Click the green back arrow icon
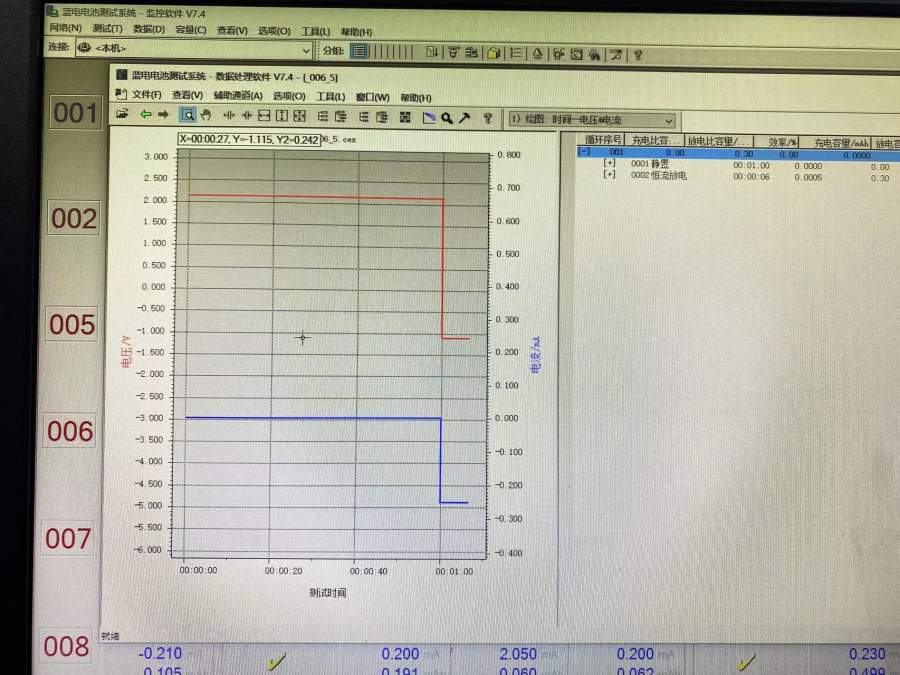The image size is (900, 675). tap(146, 114)
